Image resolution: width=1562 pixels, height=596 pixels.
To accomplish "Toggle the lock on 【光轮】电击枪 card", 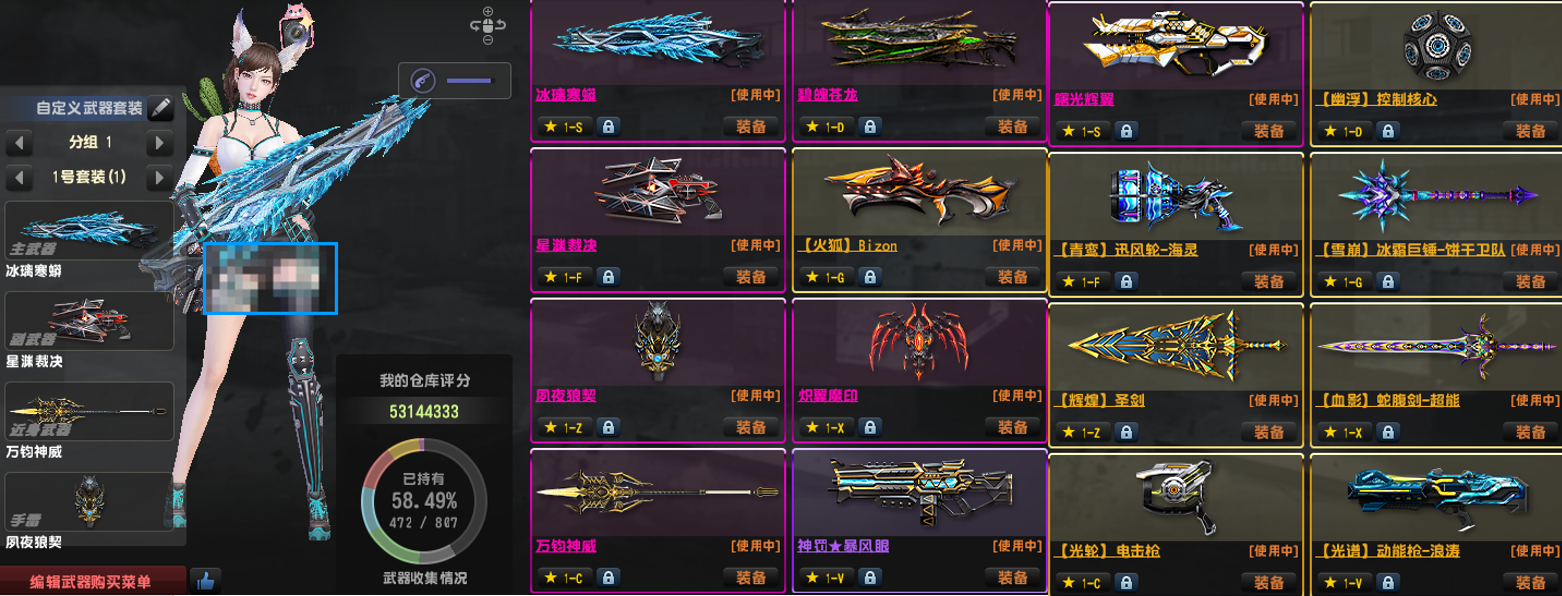I will [x=1125, y=582].
